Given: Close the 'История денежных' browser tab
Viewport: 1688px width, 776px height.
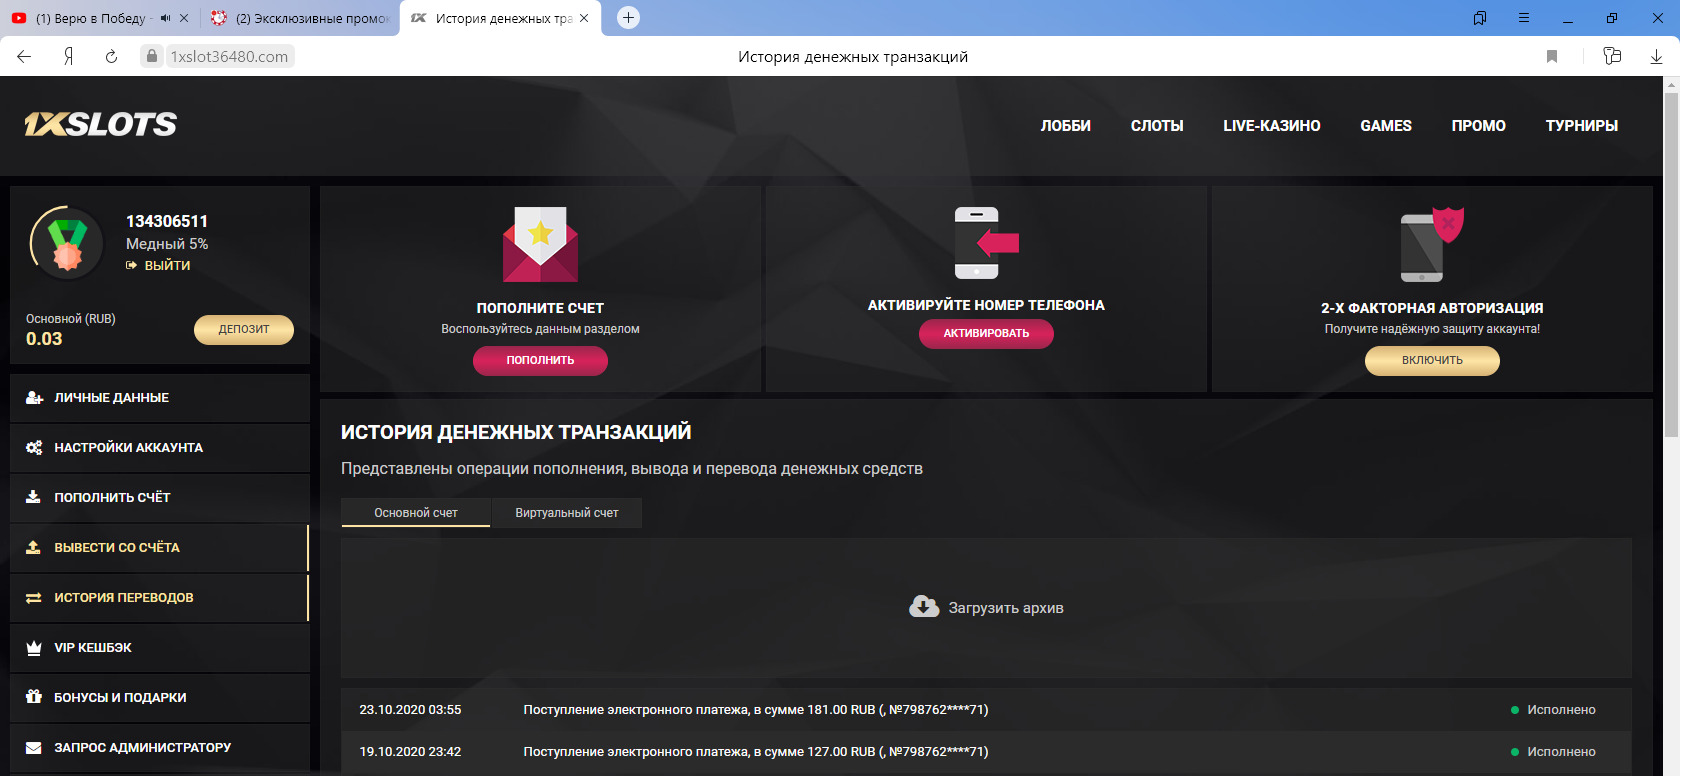Looking at the screenshot, I should coord(584,18).
